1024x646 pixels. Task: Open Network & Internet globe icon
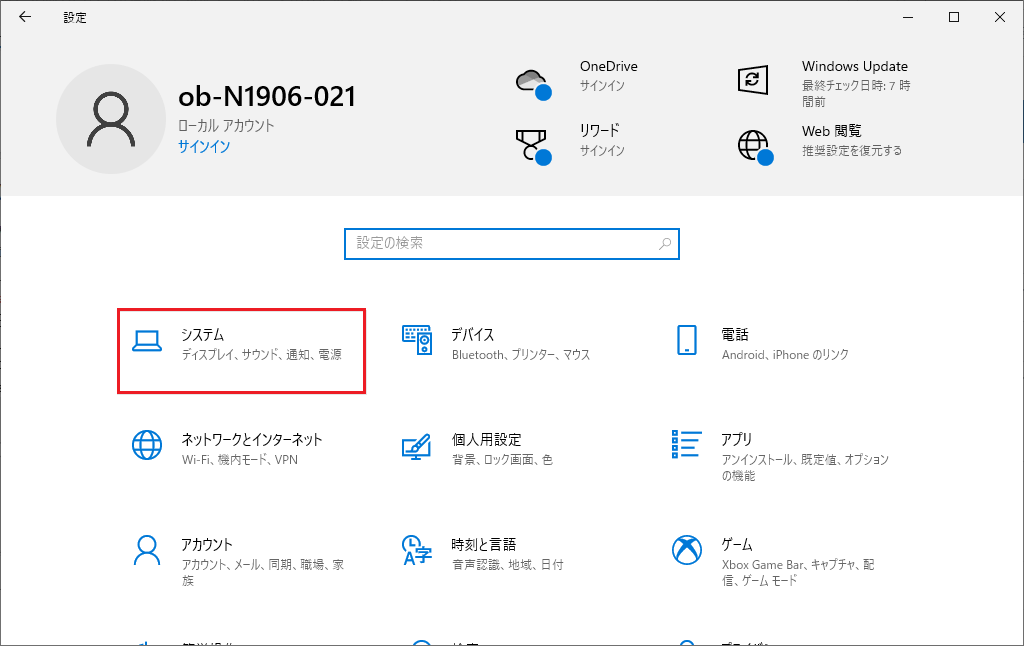pos(147,445)
